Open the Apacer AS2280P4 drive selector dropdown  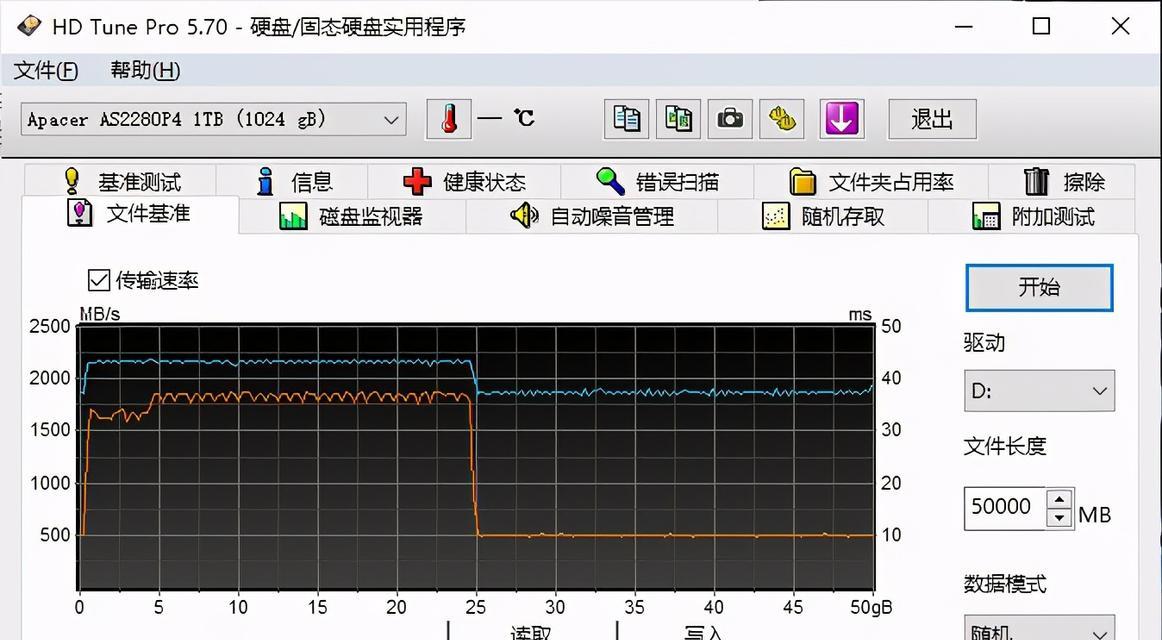pyautogui.click(x=213, y=119)
